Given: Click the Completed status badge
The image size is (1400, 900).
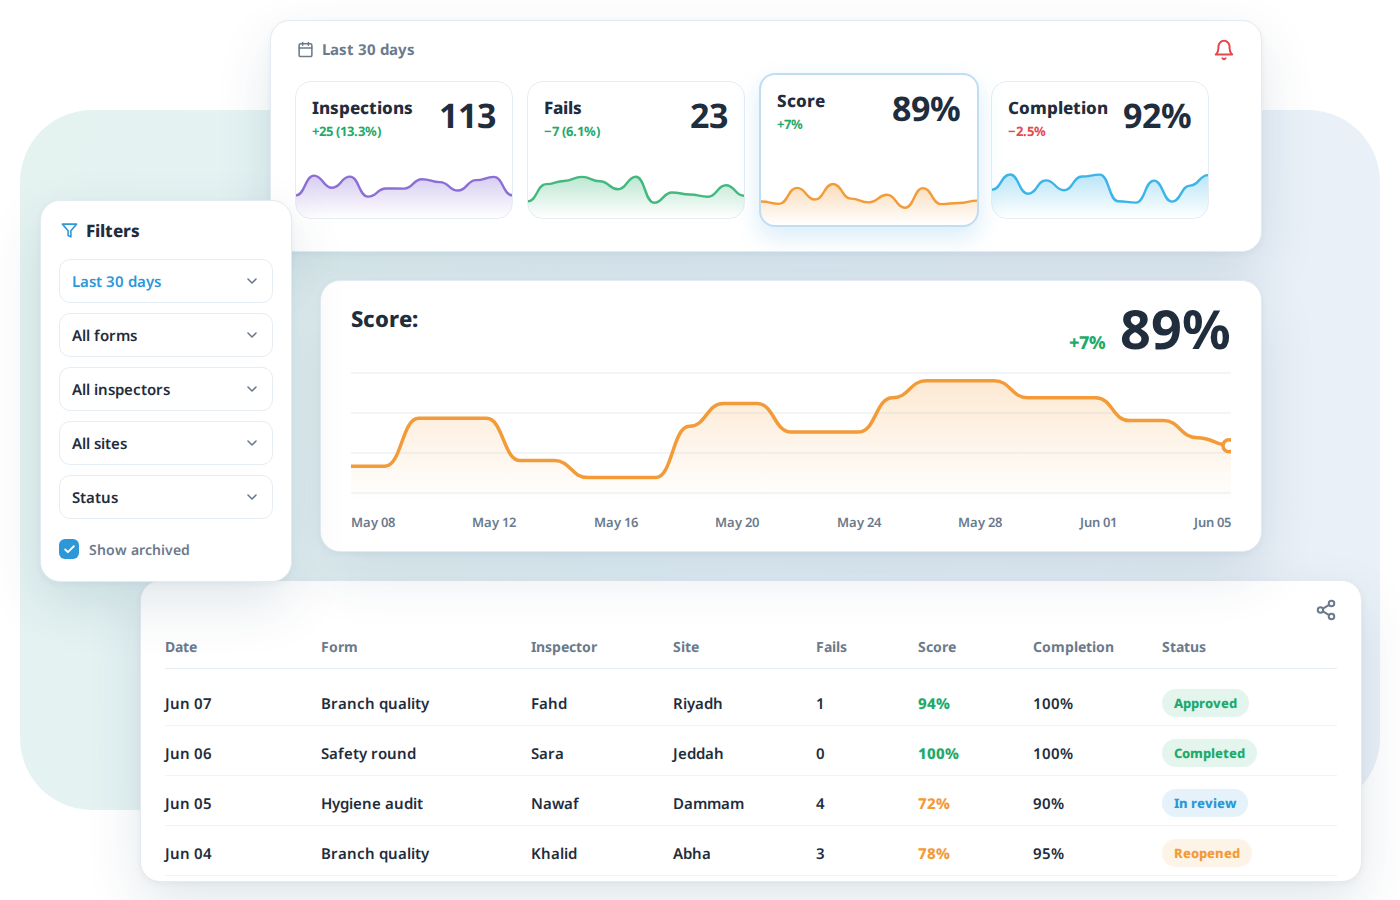Looking at the screenshot, I should coord(1209,753).
